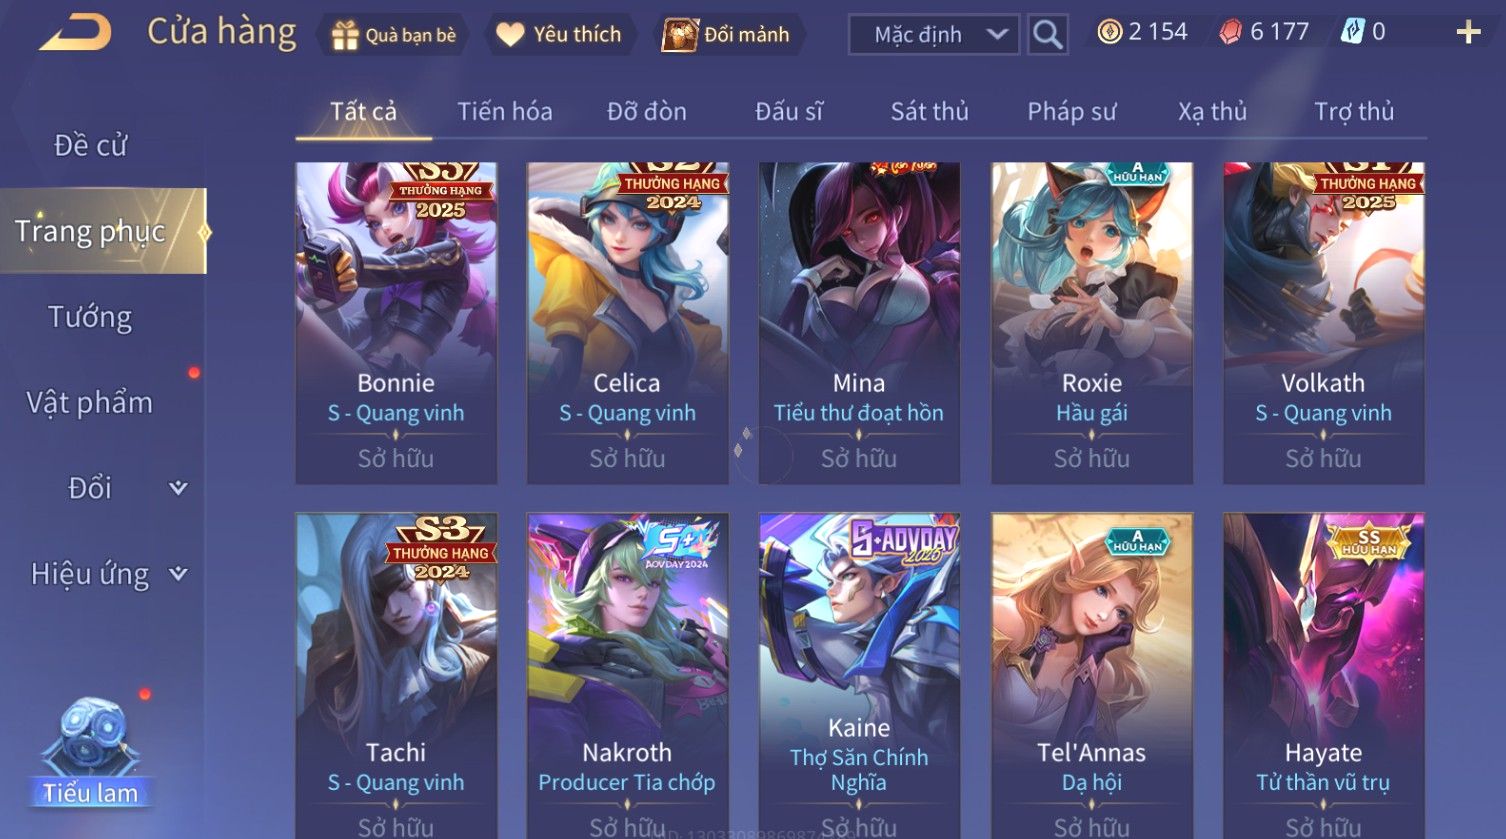Open Quà bạn bè gift icon
The height and width of the screenshot is (839, 1506).
(345, 35)
